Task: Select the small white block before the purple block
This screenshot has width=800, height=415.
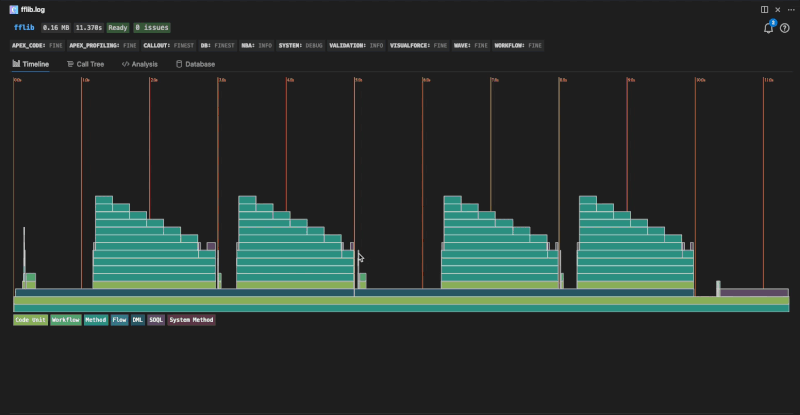Action: click(x=718, y=288)
